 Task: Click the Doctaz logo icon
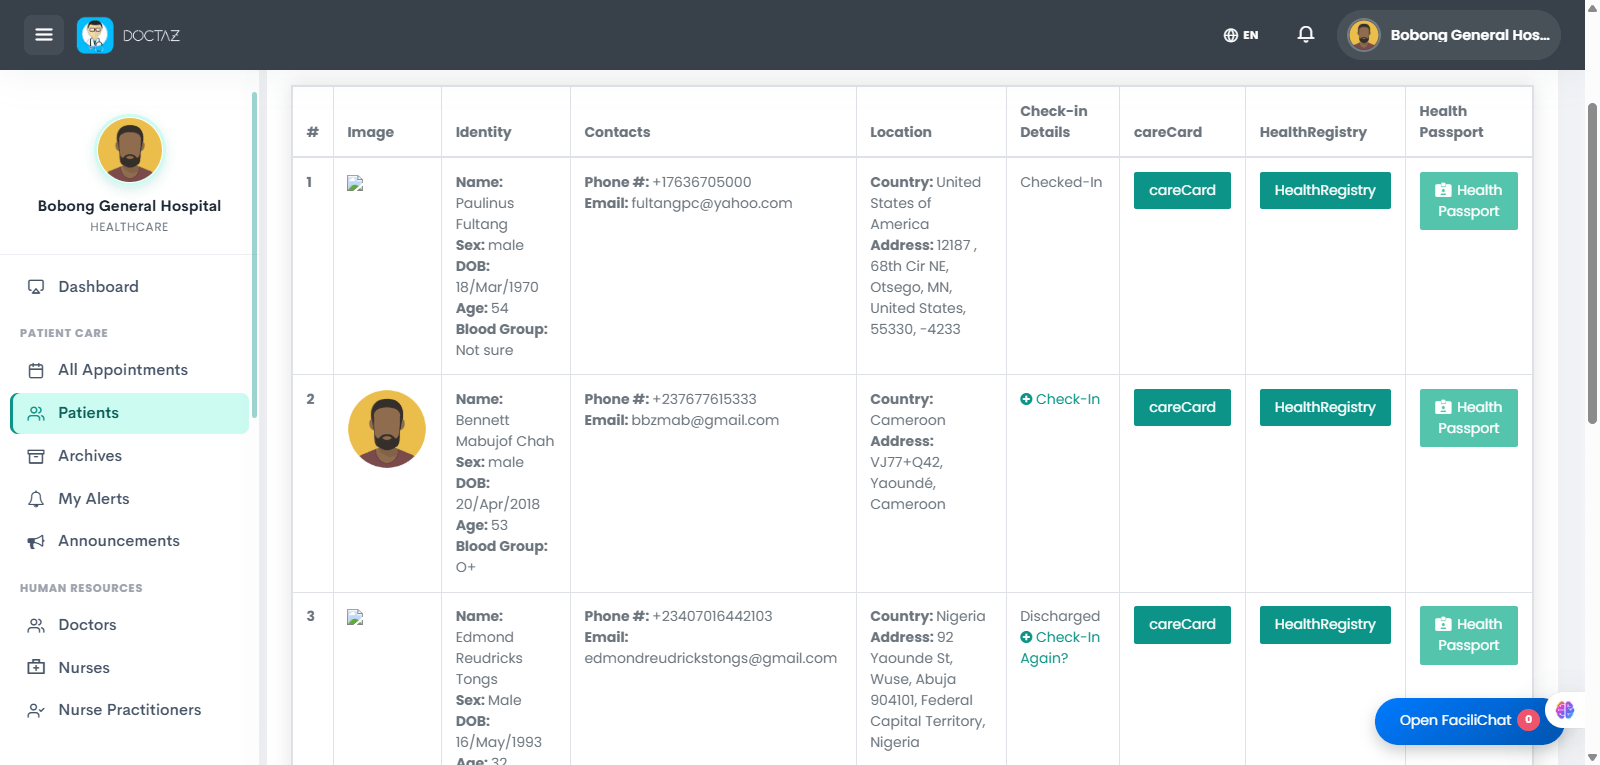[95, 35]
